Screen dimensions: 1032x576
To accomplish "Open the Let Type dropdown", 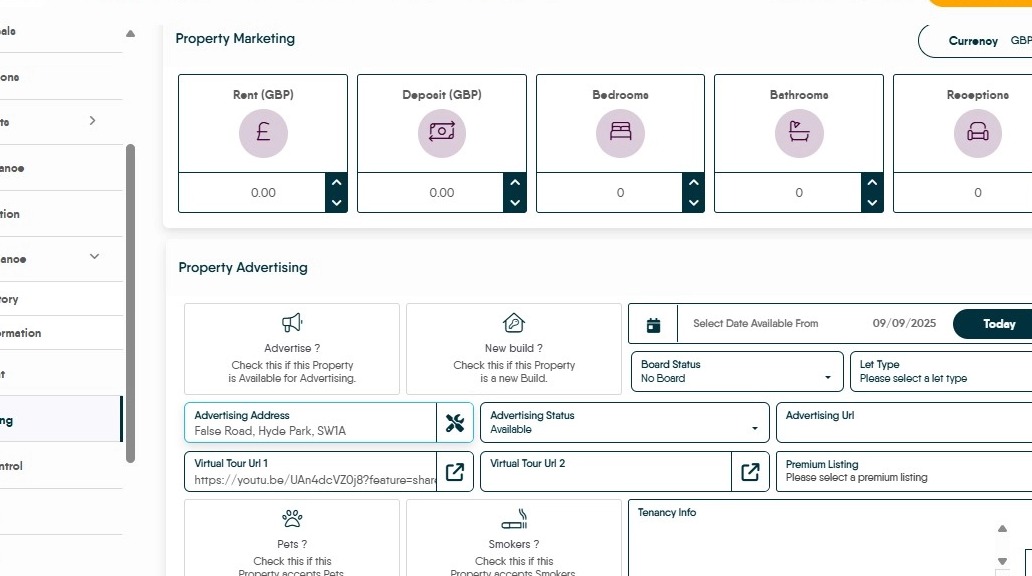I will (940, 372).
